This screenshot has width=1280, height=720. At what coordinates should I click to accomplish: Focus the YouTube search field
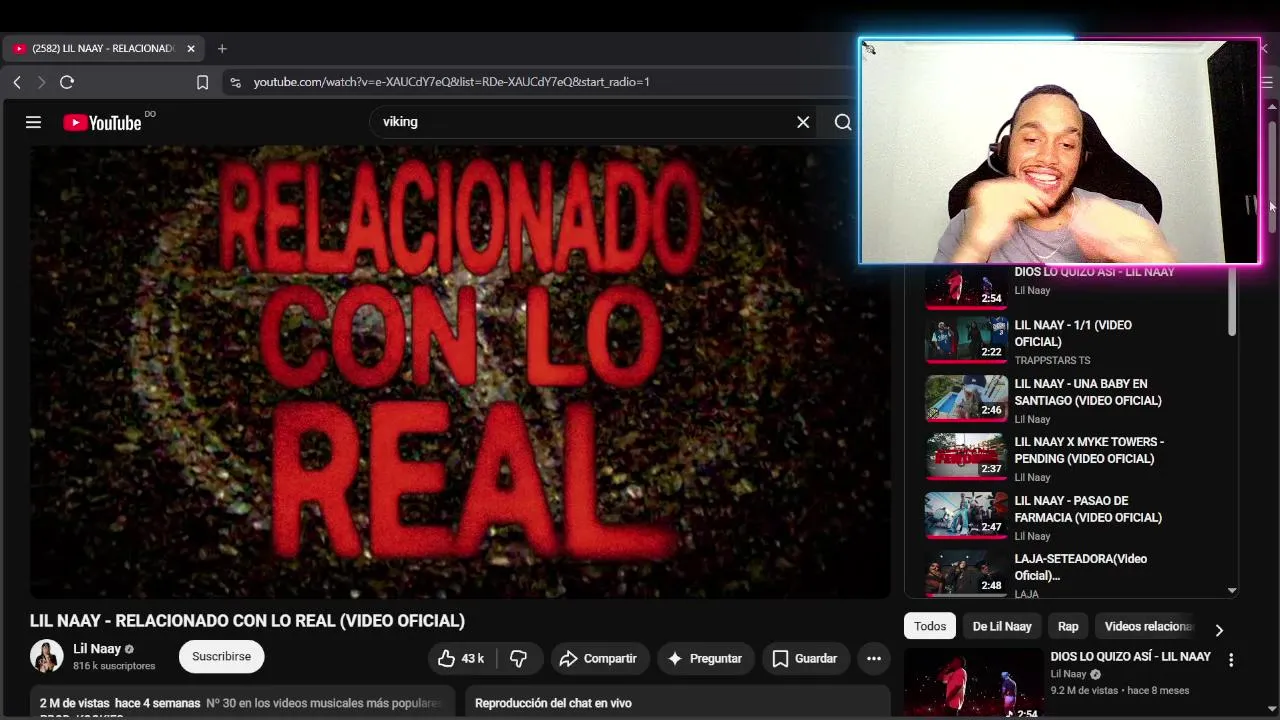point(585,122)
